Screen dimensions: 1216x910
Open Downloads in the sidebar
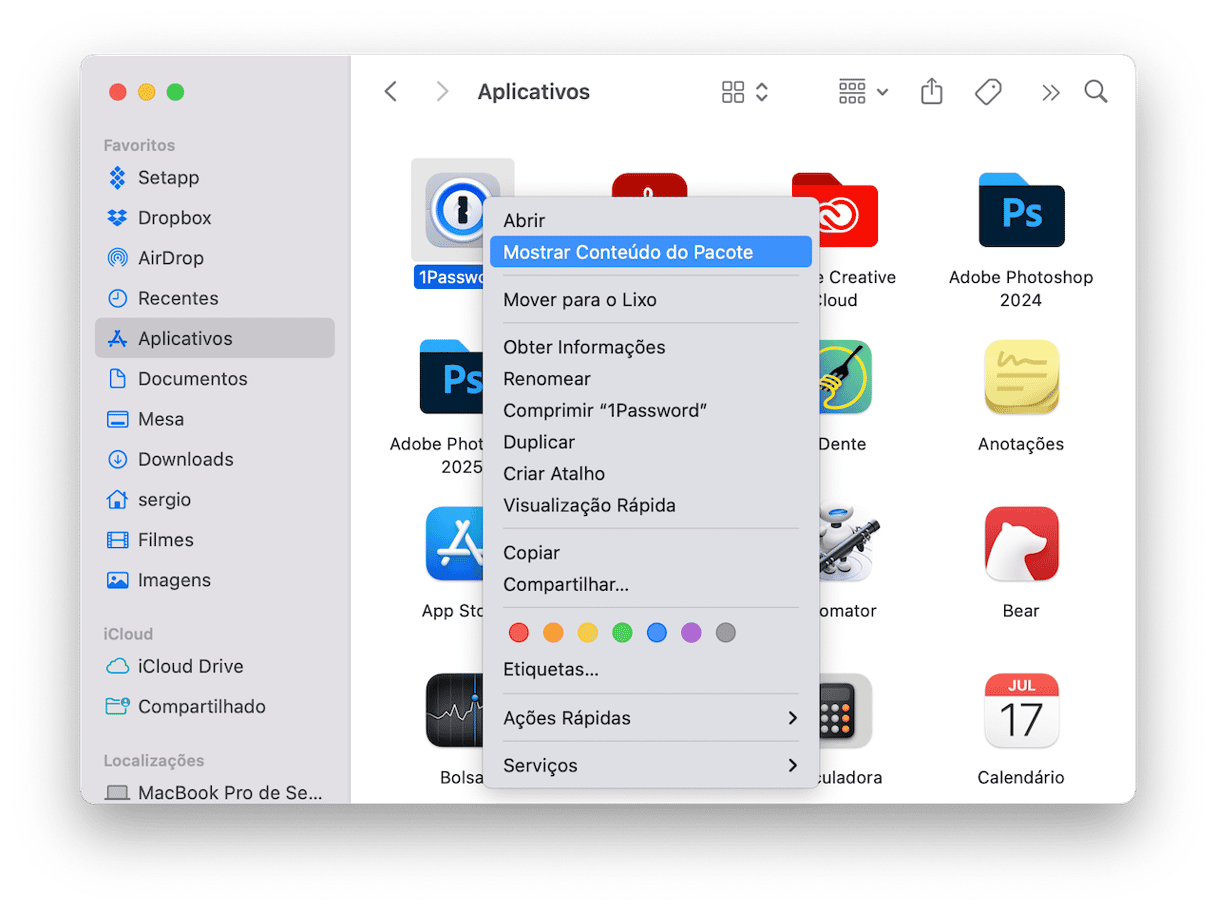[x=185, y=459]
